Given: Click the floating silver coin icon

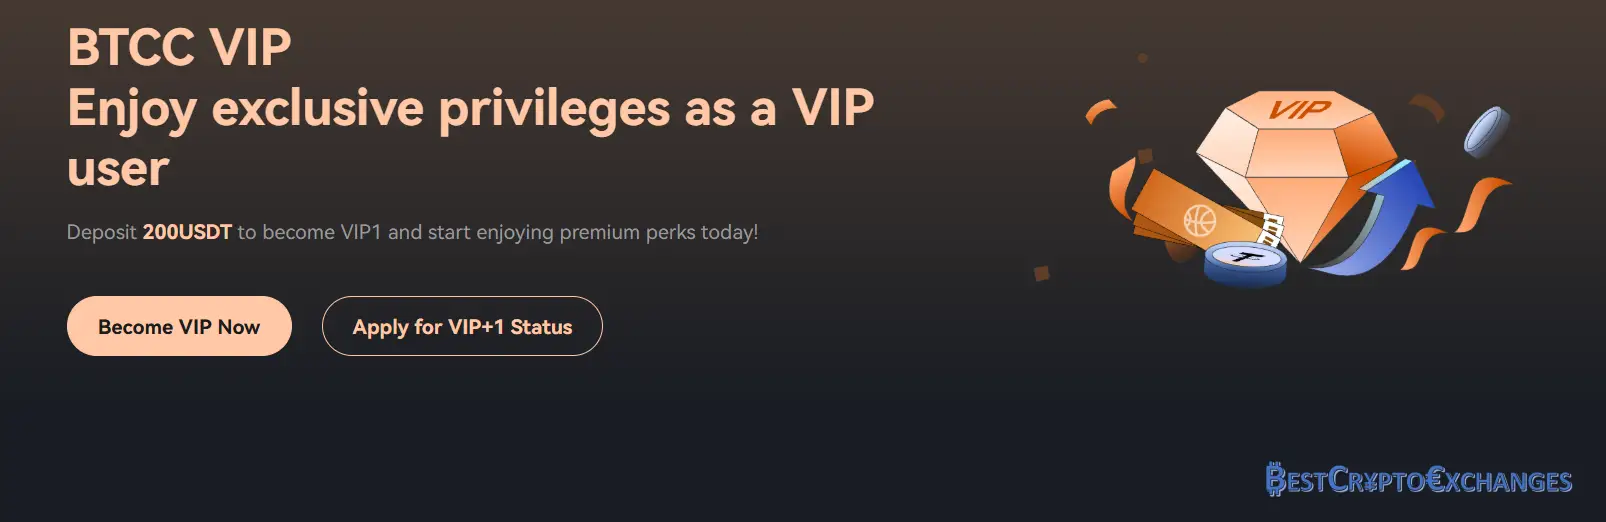Looking at the screenshot, I should click(x=1487, y=131).
